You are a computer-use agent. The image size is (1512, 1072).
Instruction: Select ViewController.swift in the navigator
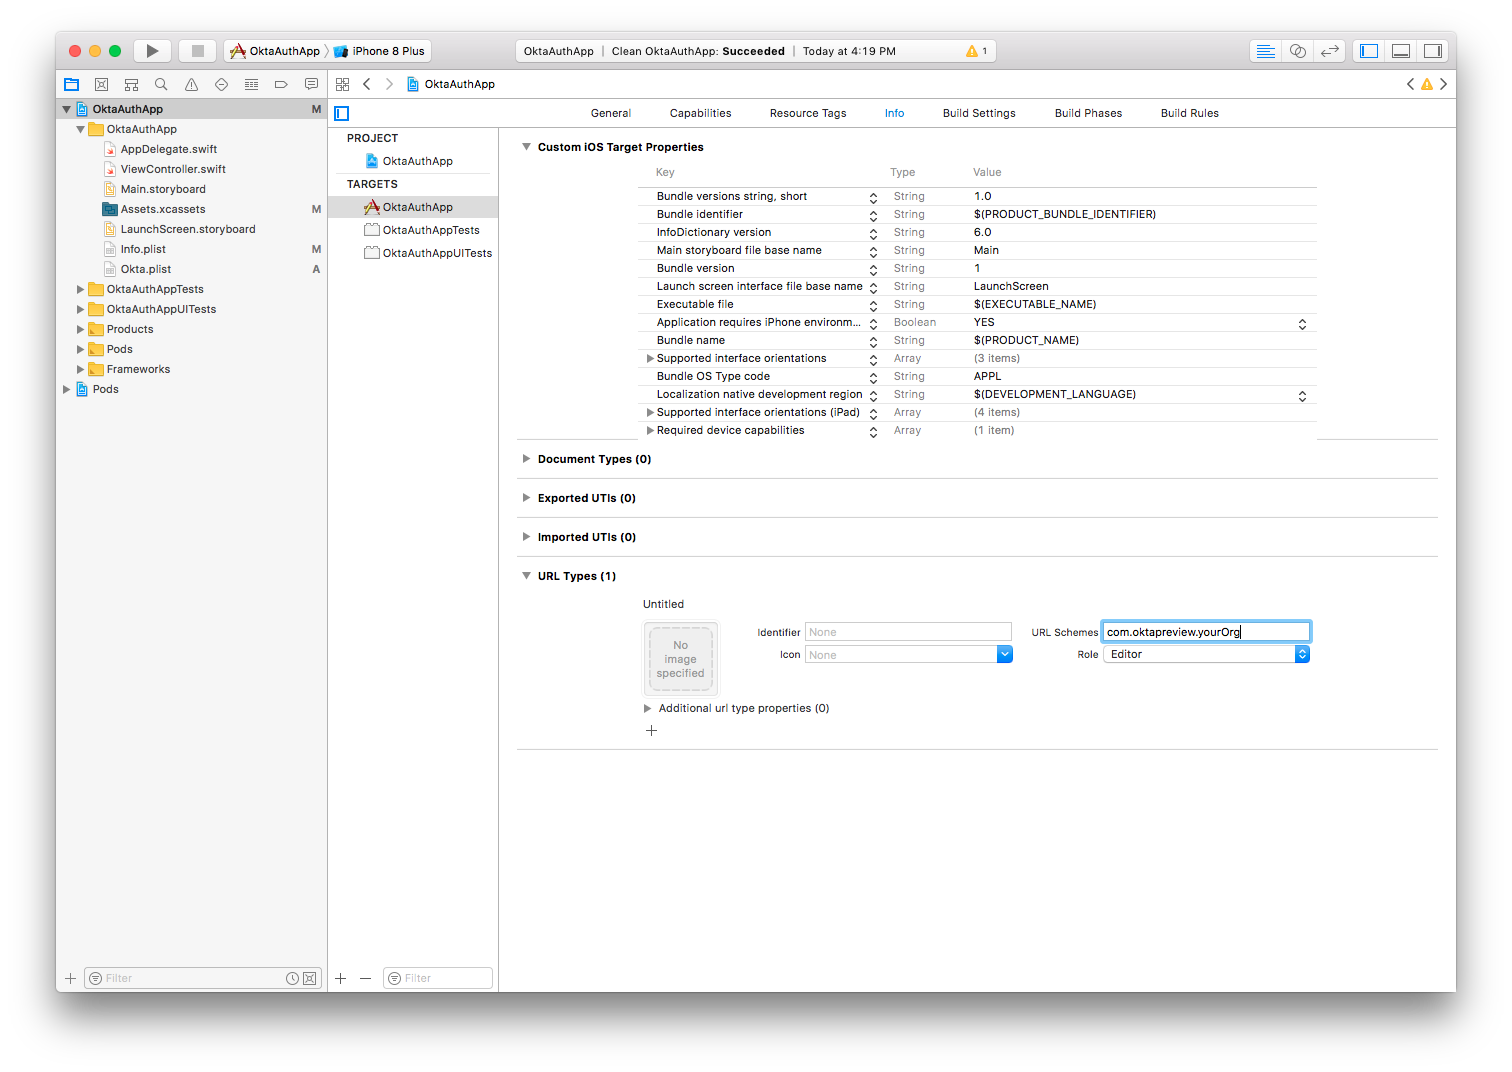[x=173, y=169]
